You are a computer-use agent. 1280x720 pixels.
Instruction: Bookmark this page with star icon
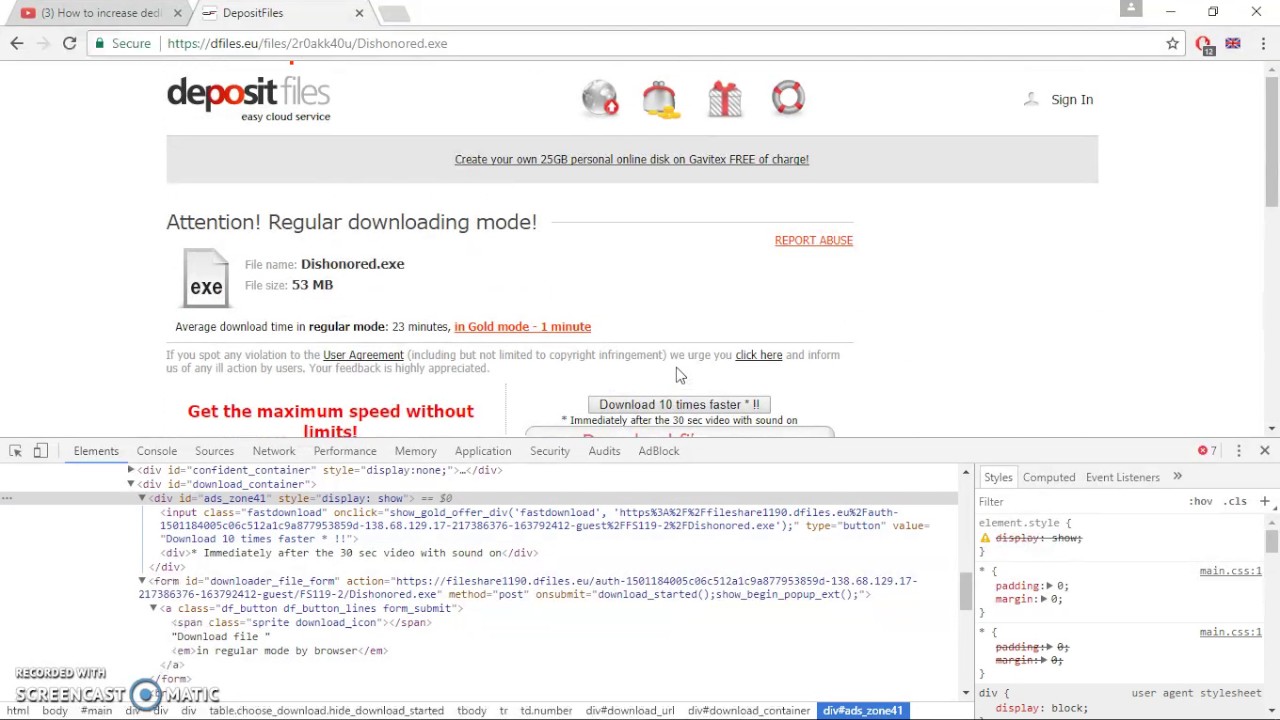click(x=1172, y=44)
